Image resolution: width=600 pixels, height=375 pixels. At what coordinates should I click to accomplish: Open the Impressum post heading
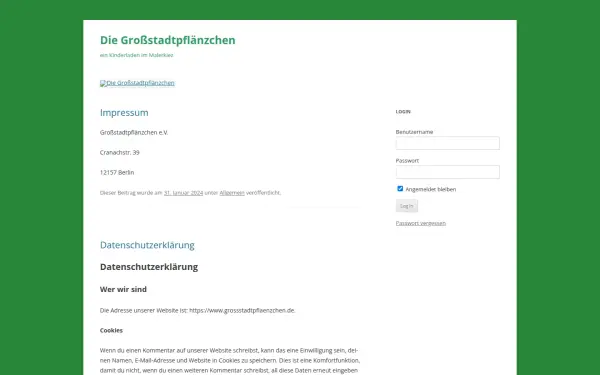[124, 112]
